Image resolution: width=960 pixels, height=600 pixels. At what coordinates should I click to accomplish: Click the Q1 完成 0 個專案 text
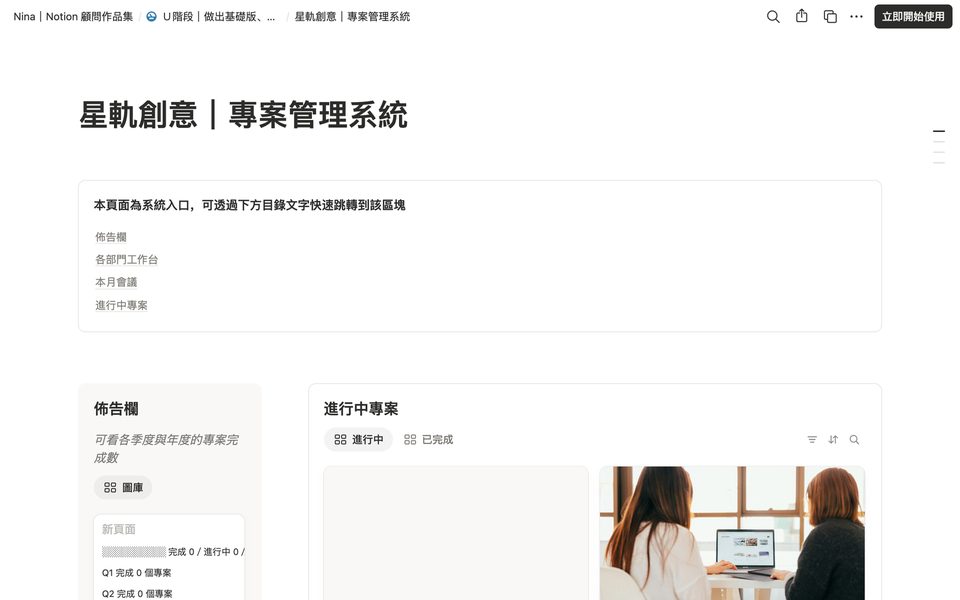coord(137,572)
